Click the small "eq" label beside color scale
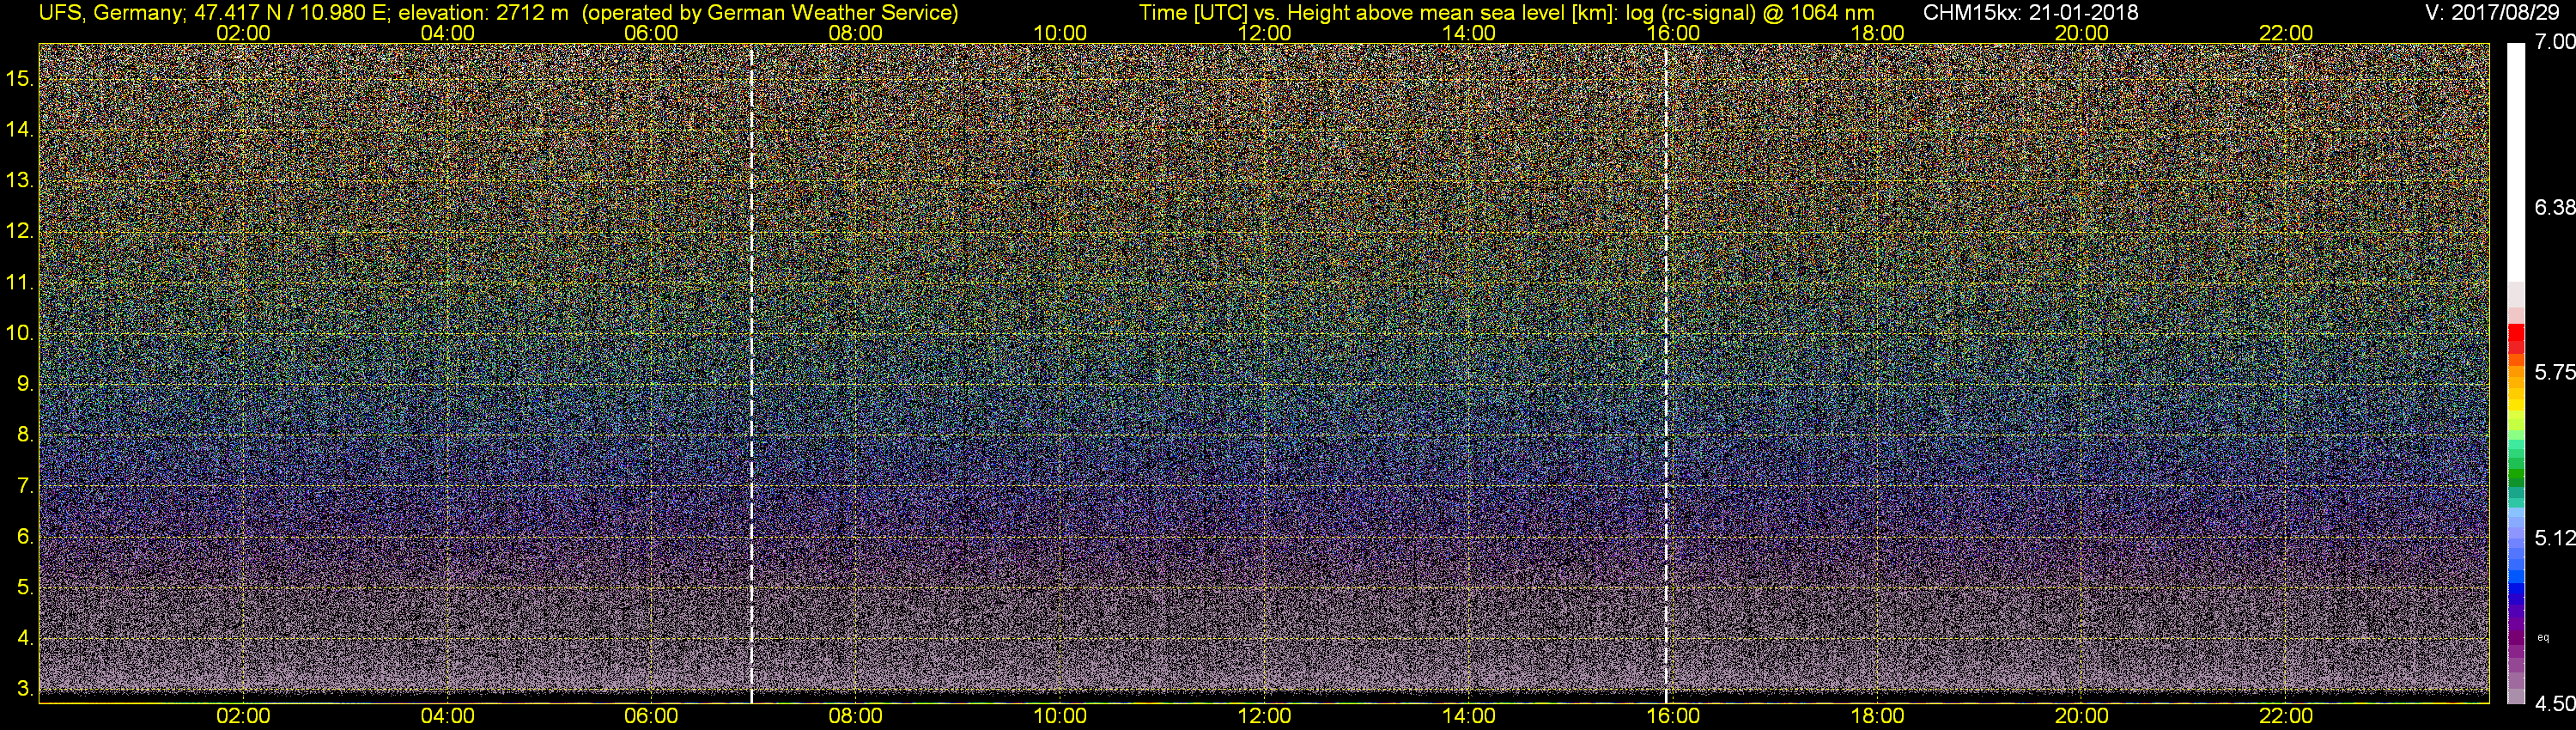The image size is (2576, 730). coord(2543,638)
